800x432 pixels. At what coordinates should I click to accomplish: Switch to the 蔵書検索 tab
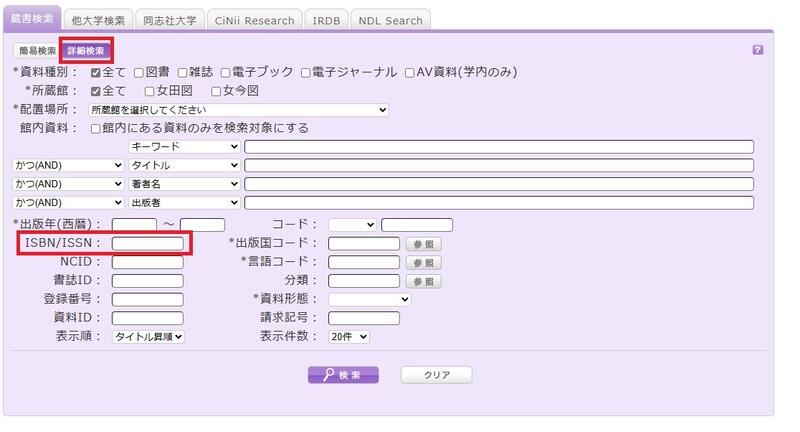[32, 19]
